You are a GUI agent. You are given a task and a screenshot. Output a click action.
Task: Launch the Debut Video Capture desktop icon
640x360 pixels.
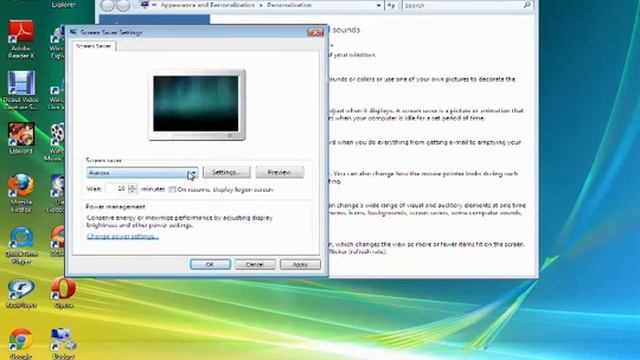coord(21,90)
